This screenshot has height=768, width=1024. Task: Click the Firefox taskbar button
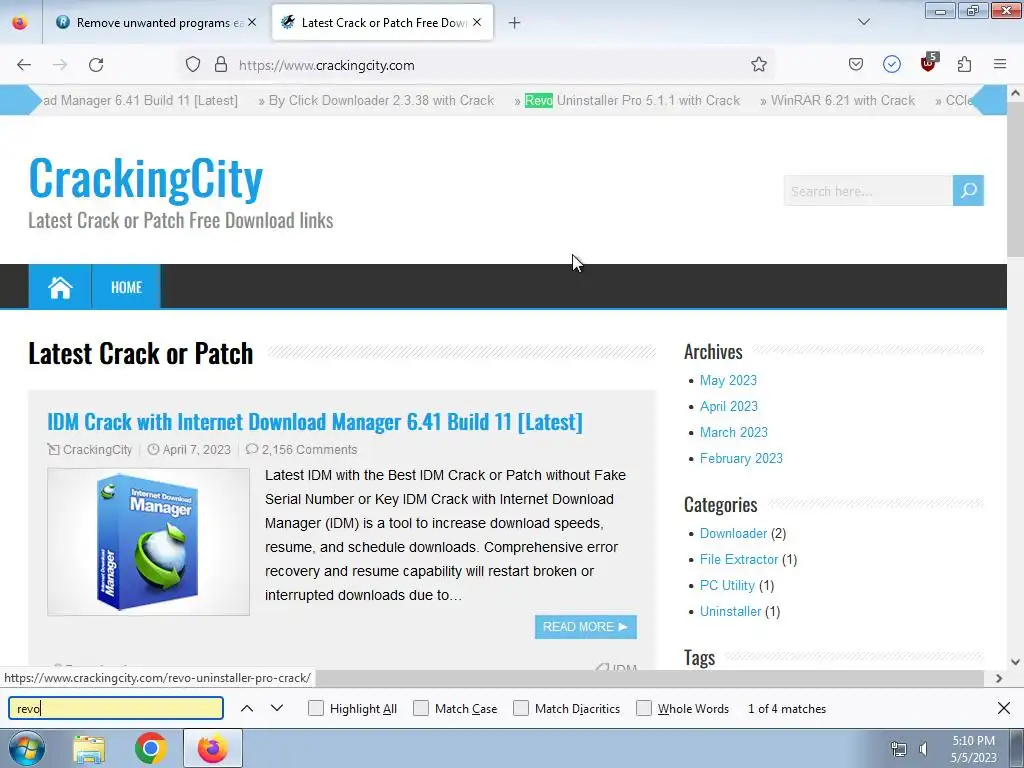coord(213,749)
